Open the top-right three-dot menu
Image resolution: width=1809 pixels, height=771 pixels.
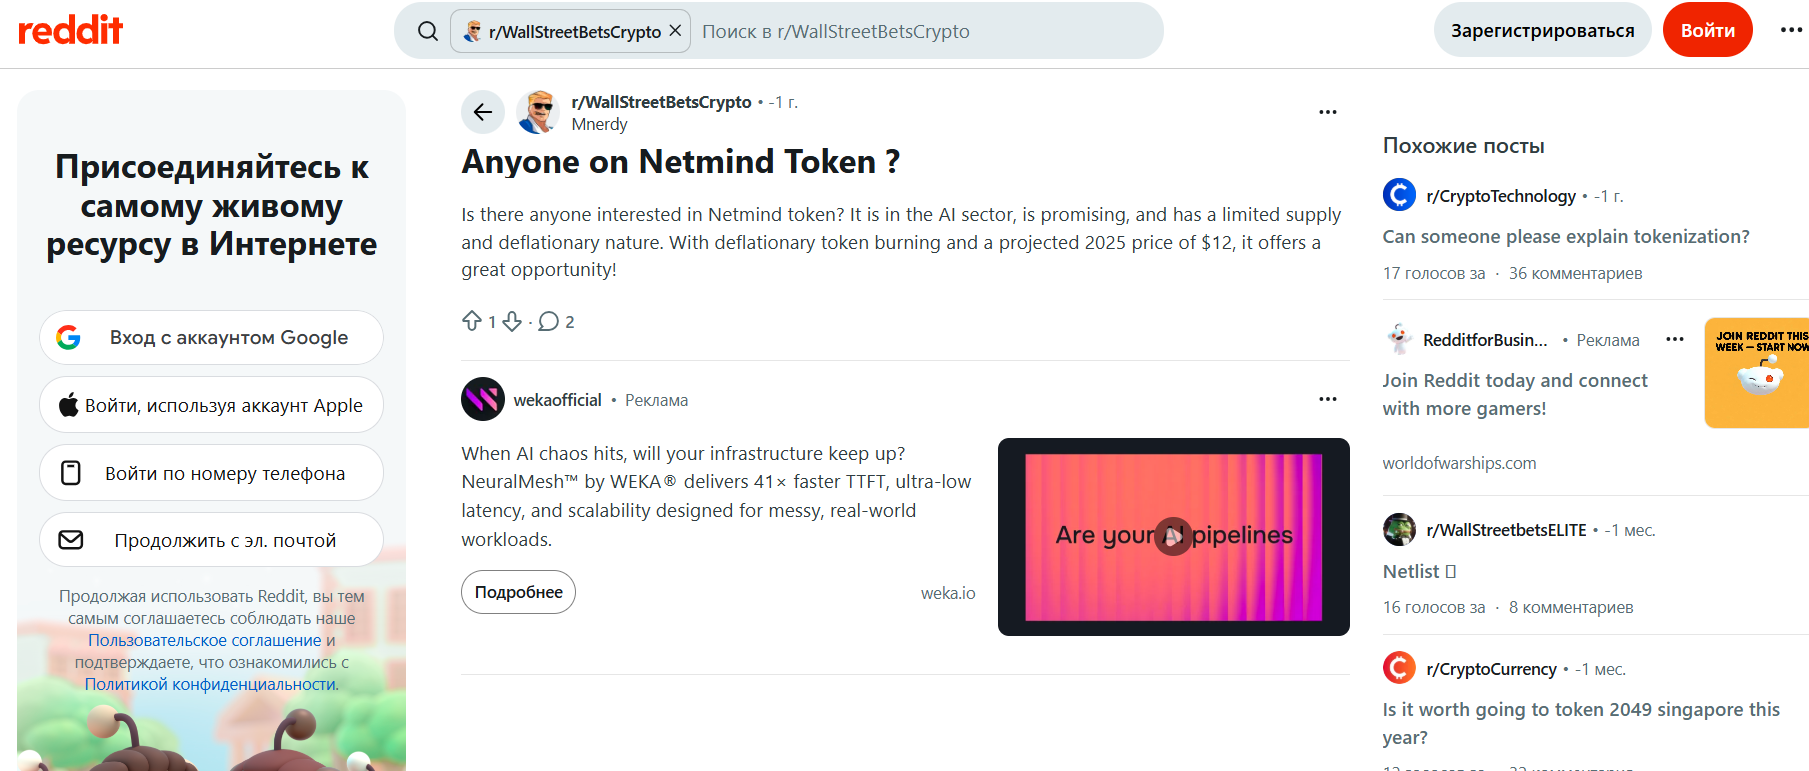(x=1792, y=30)
